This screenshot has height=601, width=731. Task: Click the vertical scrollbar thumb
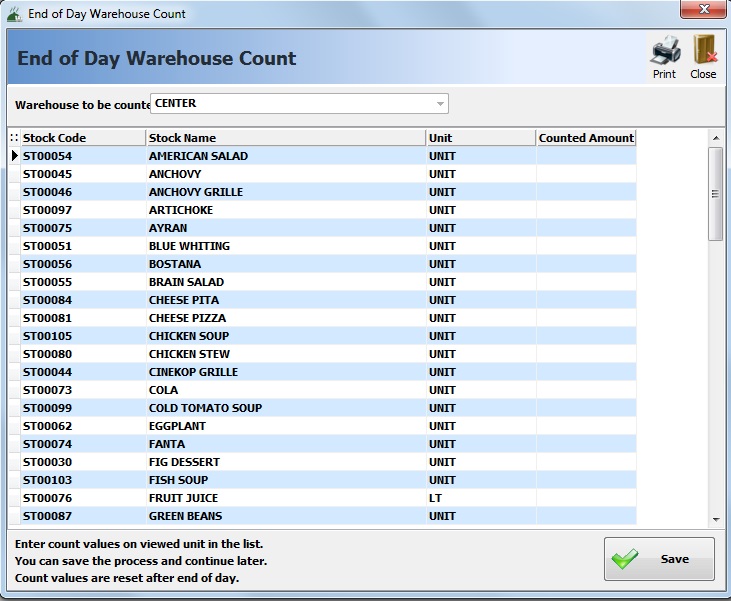click(715, 194)
